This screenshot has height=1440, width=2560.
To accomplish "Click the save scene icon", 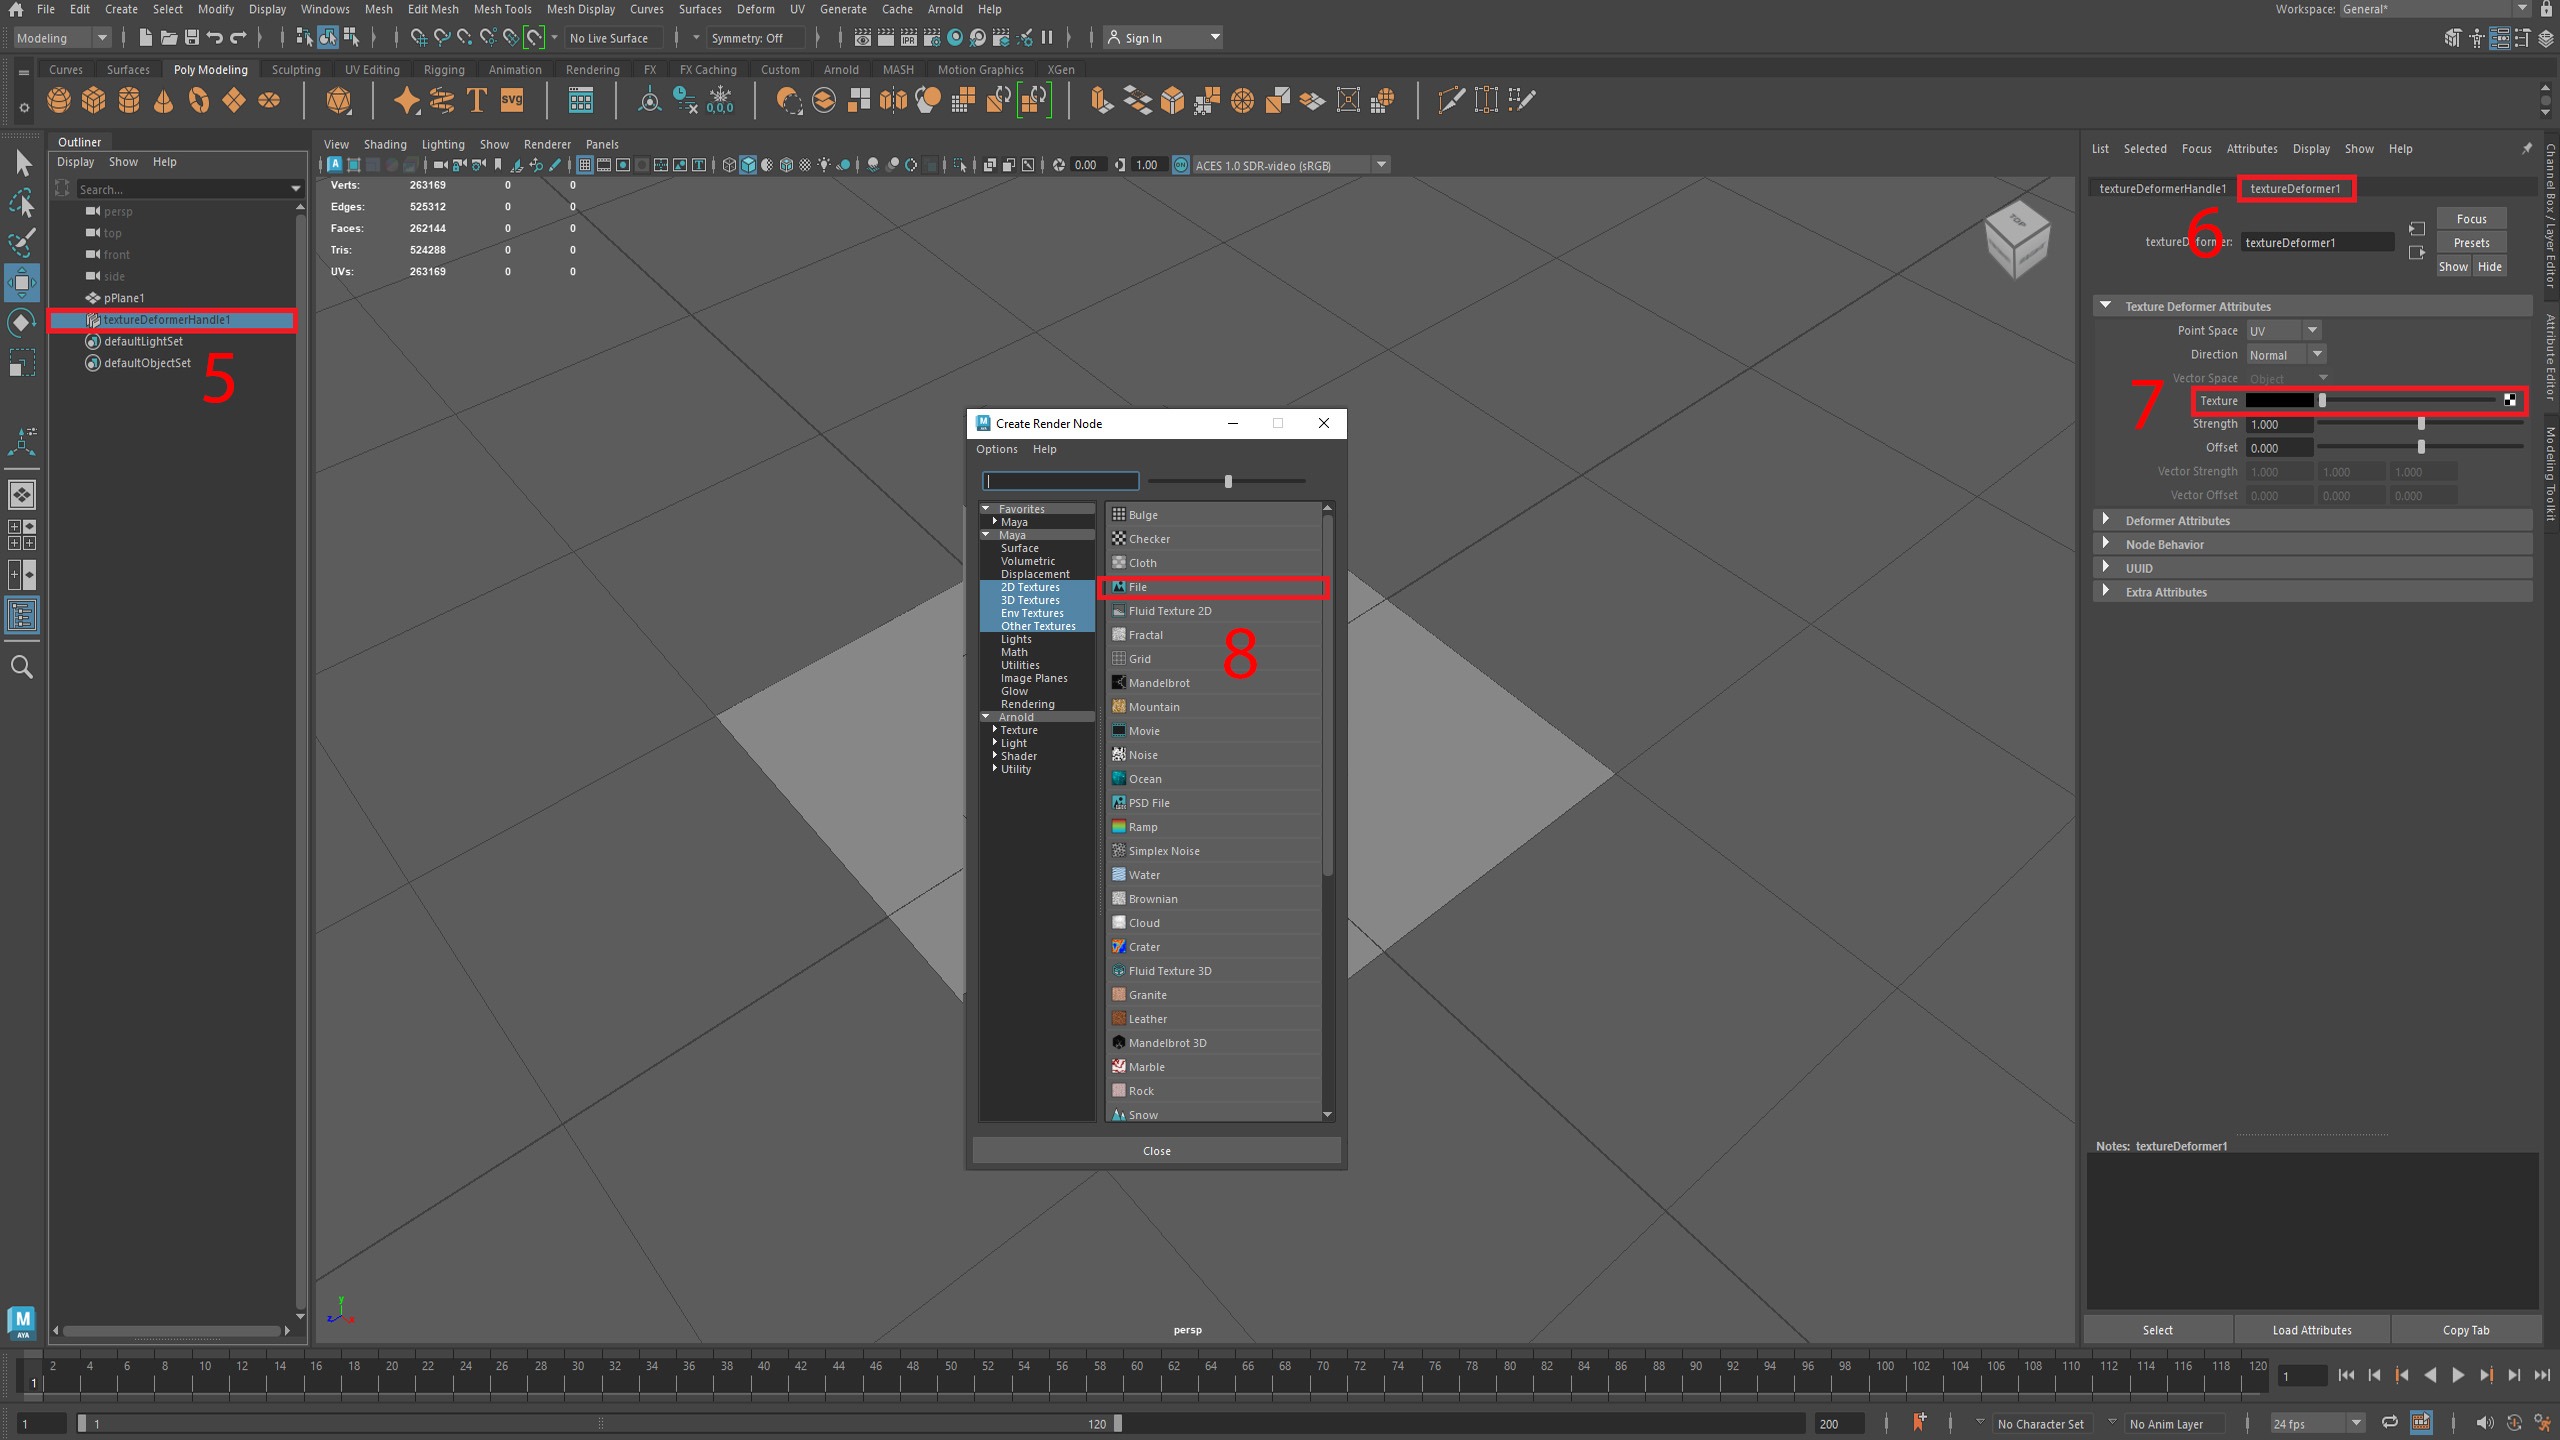I will 192,38.
